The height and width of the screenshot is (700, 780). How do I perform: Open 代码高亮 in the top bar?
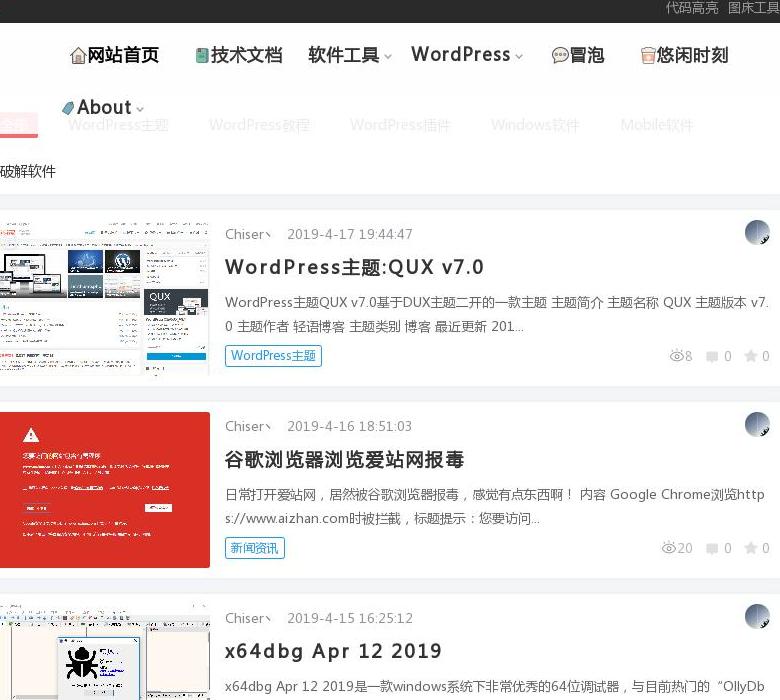point(692,7)
